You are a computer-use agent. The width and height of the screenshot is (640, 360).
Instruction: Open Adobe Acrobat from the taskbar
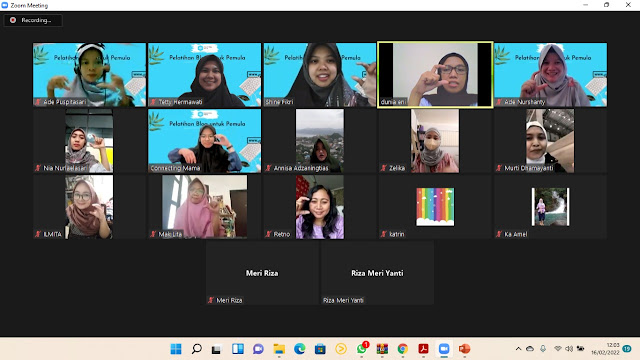[423, 349]
